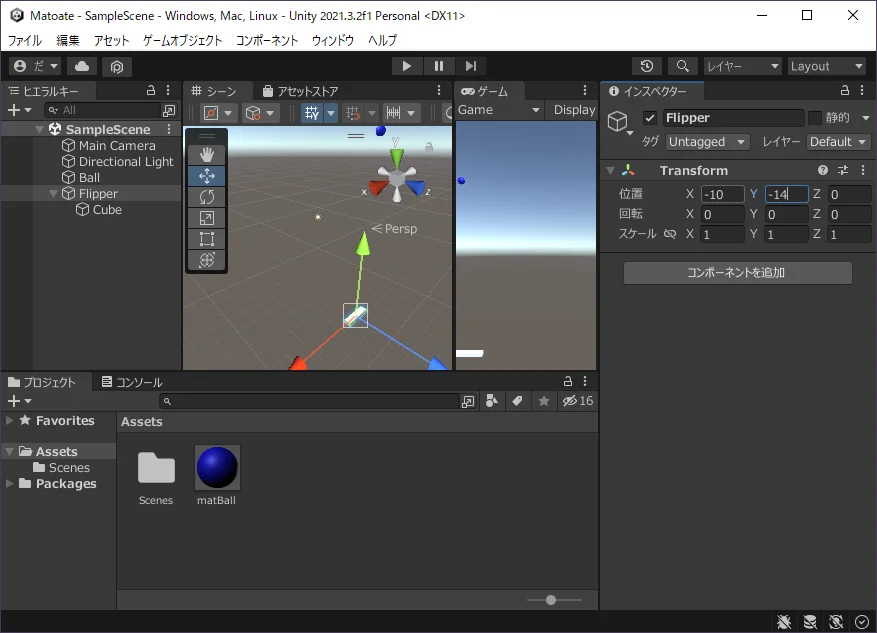The image size is (877, 633).
Task: Toggle the Inspector panel lock
Action: click(x=845, y=91)
